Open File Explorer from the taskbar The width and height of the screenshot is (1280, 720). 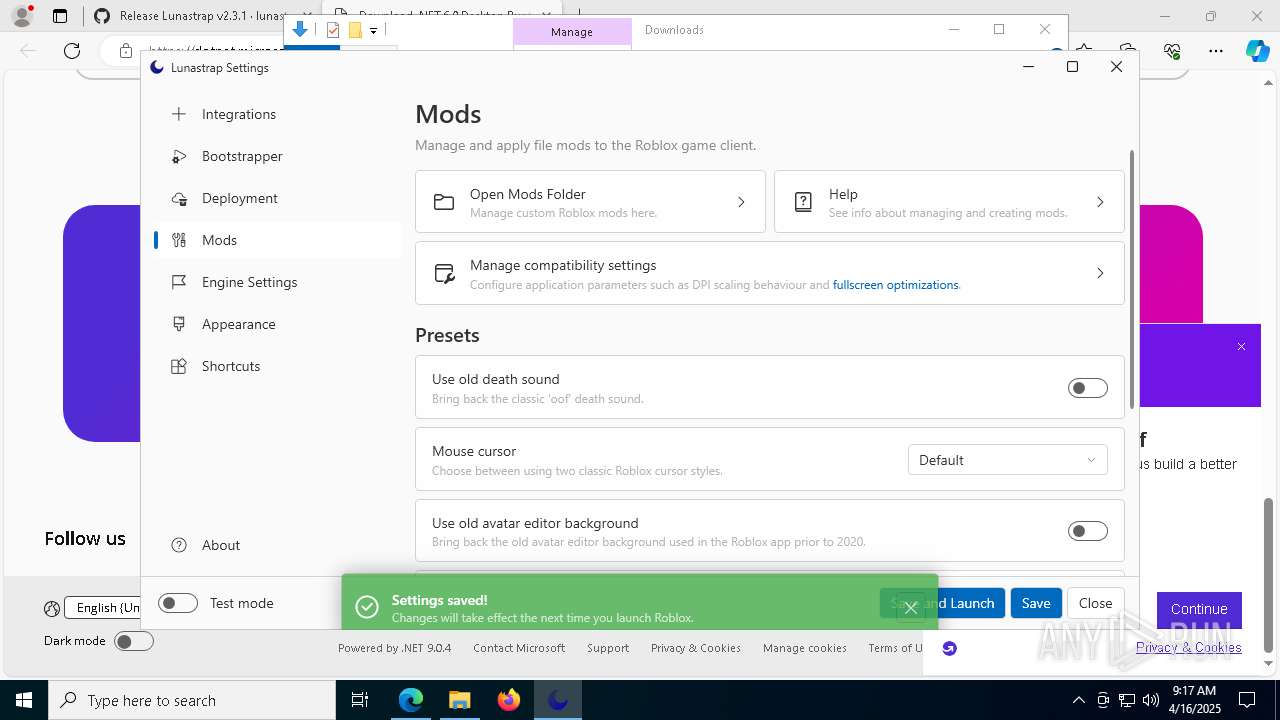(459, 700)
